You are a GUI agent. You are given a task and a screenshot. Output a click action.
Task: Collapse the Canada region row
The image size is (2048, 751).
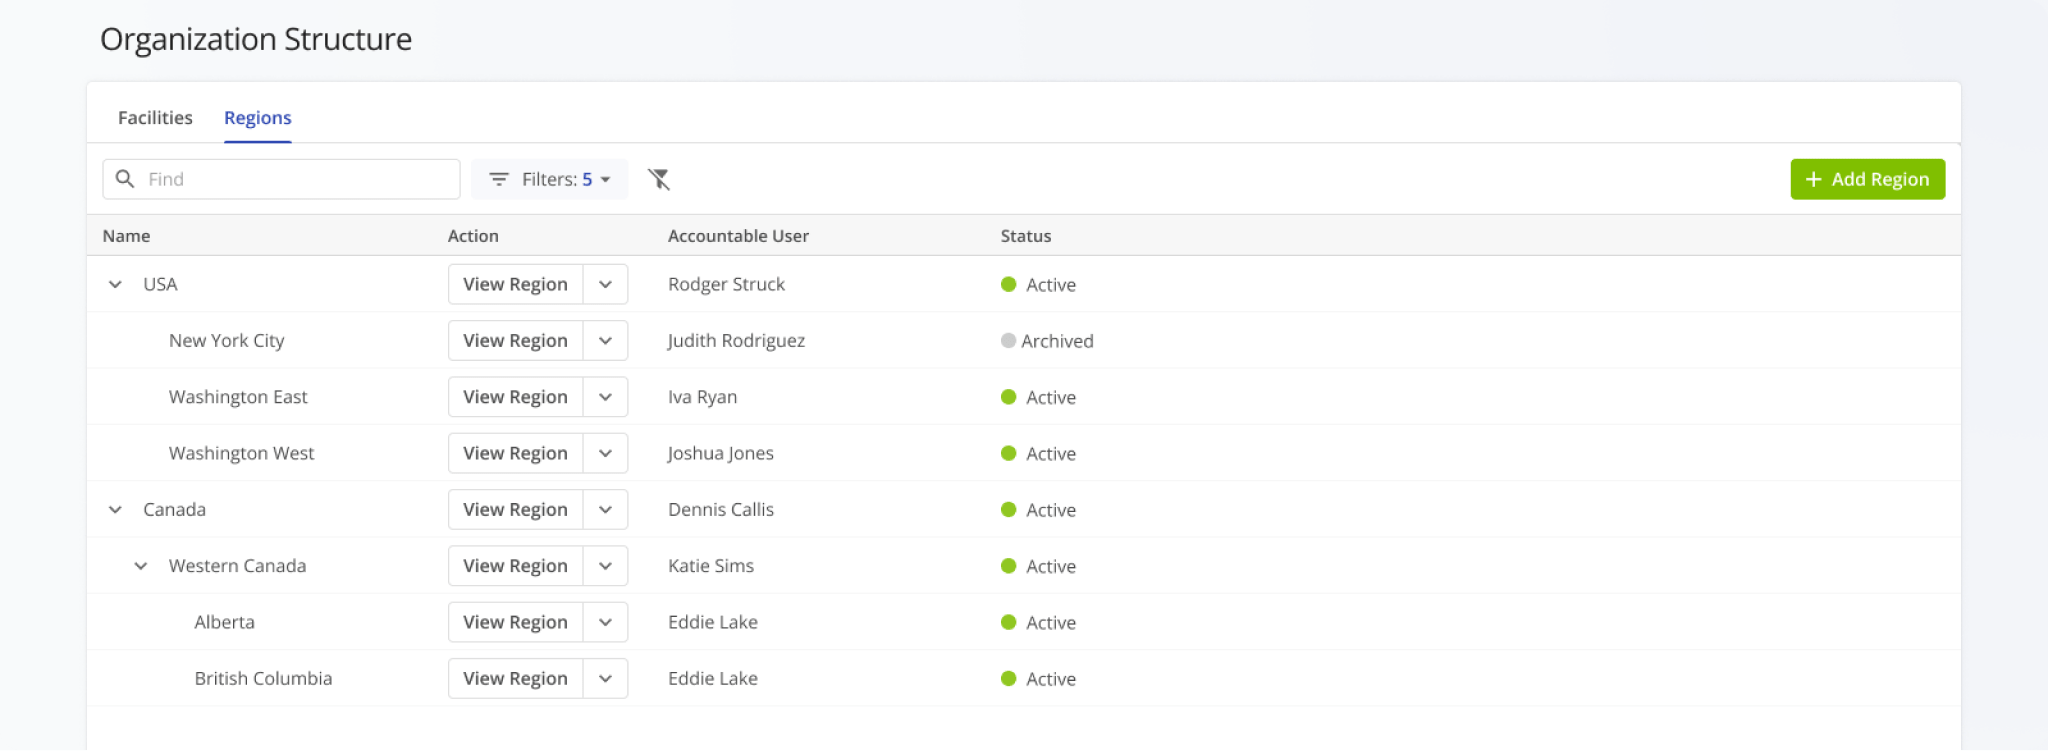tap(116, 510)
